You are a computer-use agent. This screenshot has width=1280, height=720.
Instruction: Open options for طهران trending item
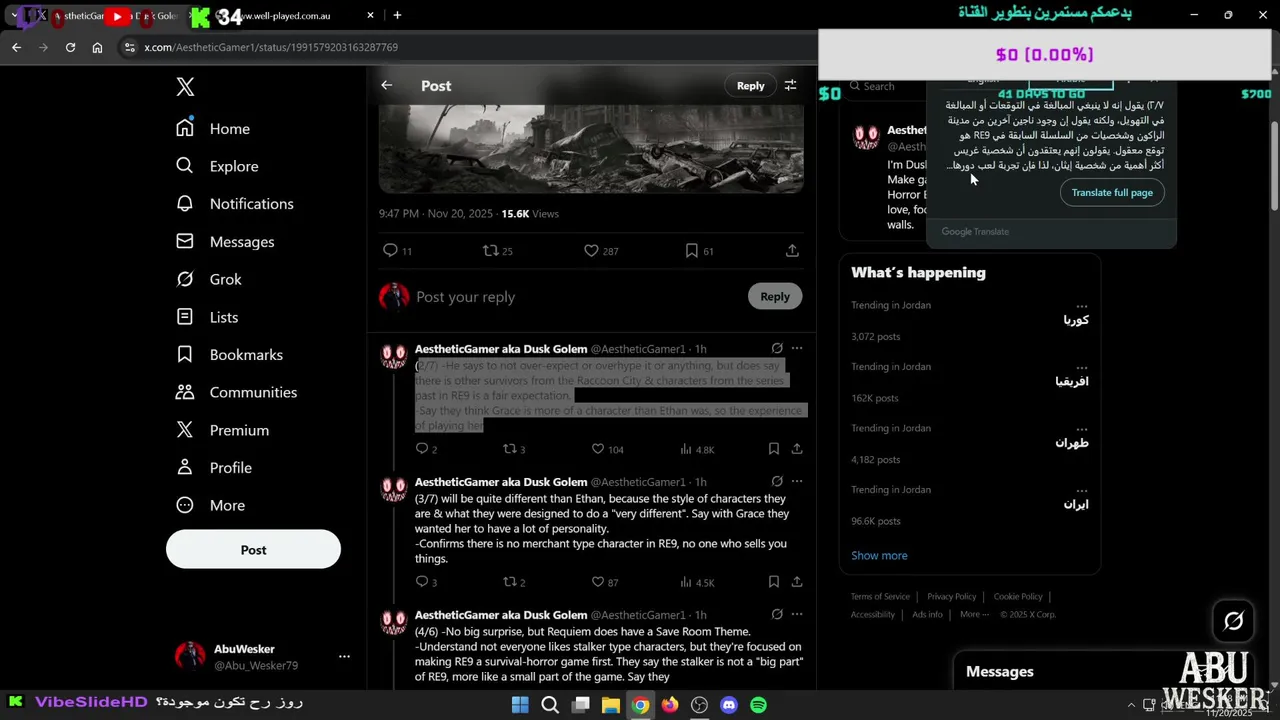pos(1082,428)
